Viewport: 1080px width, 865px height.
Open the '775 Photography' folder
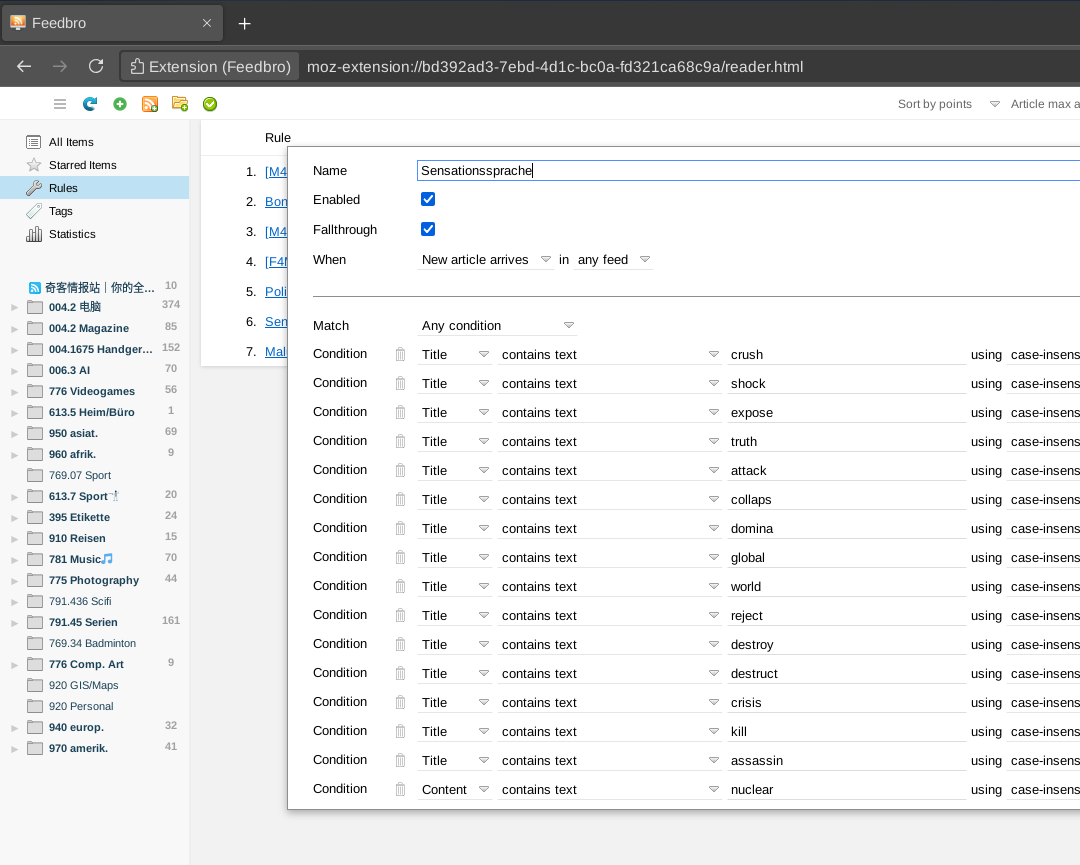pos(93,580)
